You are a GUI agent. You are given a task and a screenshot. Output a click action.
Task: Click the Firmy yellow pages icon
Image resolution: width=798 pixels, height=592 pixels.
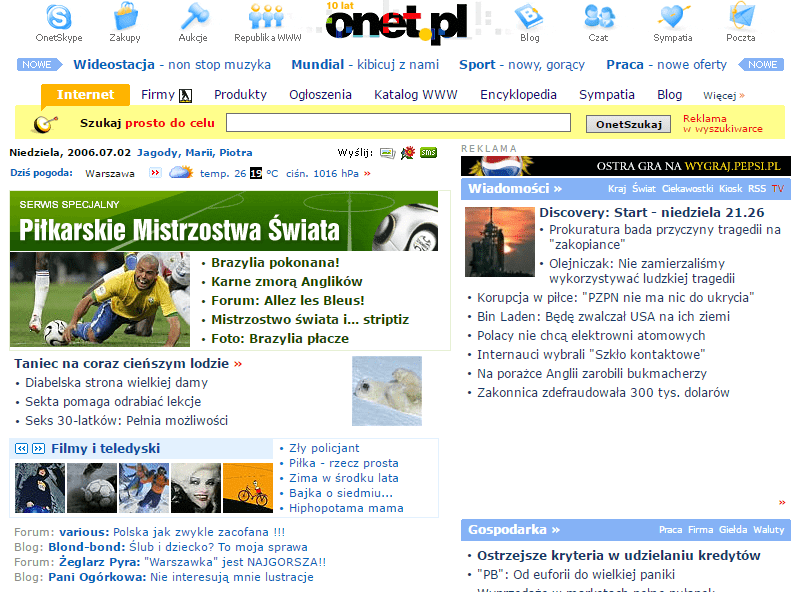pos(185,96)
